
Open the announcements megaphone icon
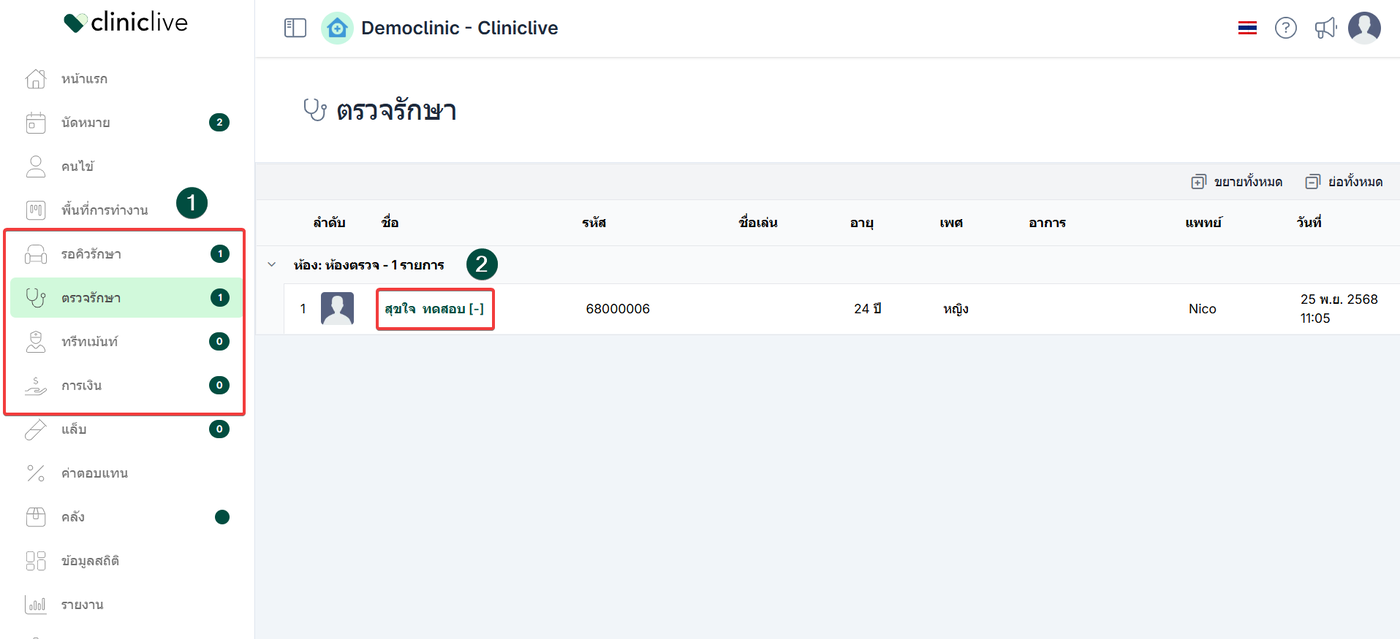1326,28
